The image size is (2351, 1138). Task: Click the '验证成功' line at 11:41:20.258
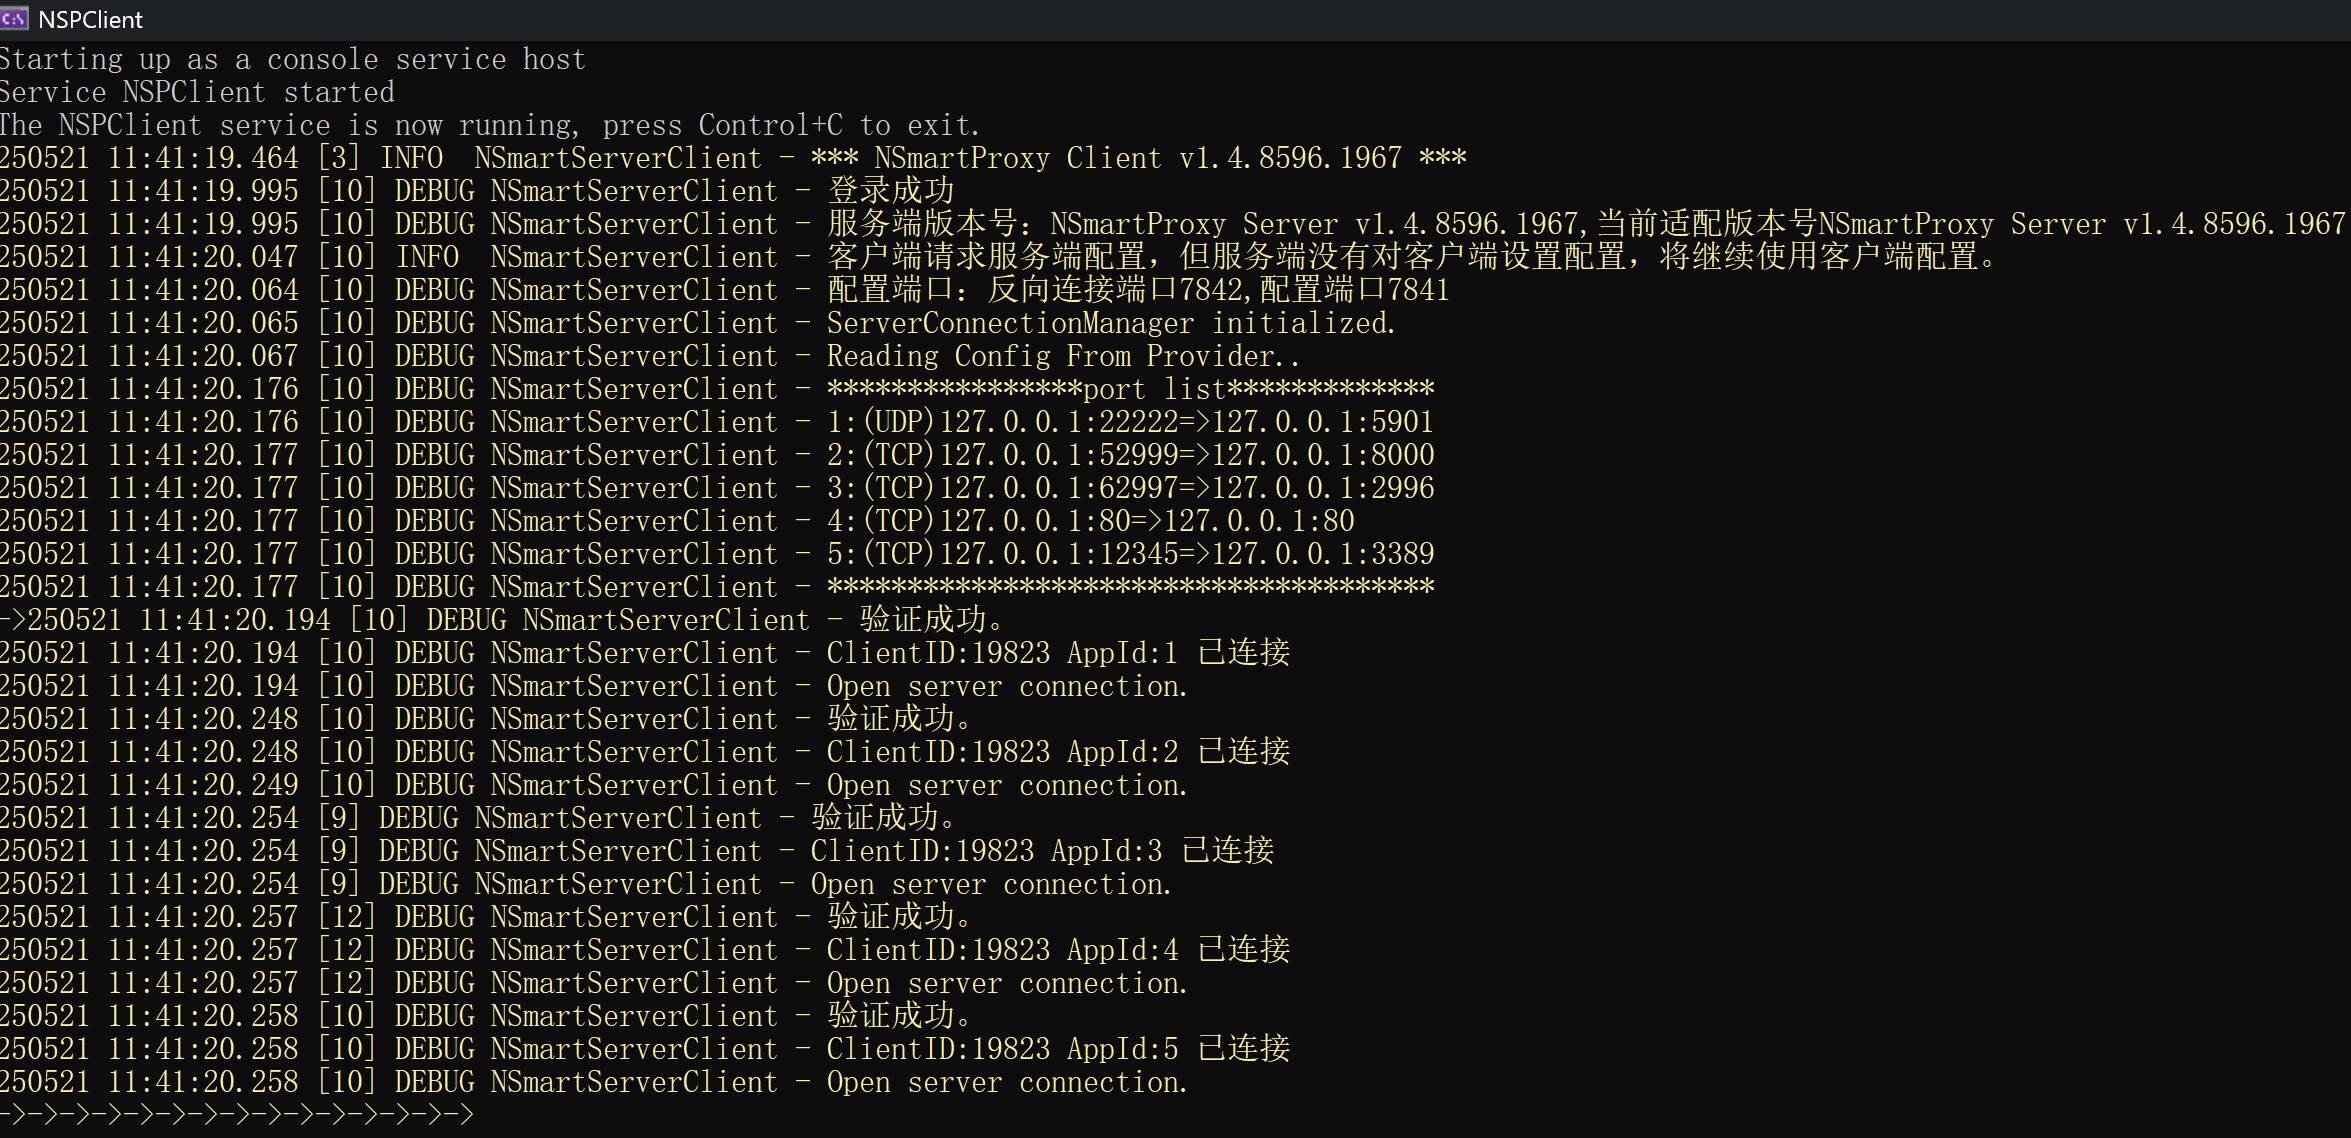[x=486, y=1017]
